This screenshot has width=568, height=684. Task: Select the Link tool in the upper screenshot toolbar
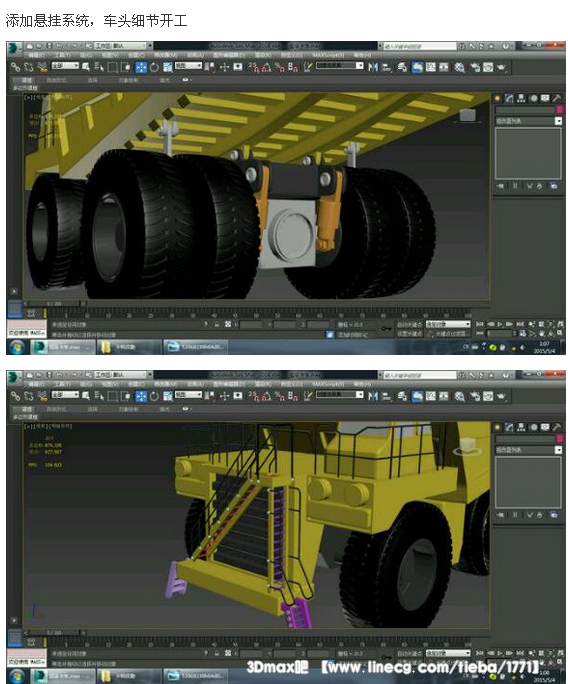pyautogui.click(x=16, y=67)
